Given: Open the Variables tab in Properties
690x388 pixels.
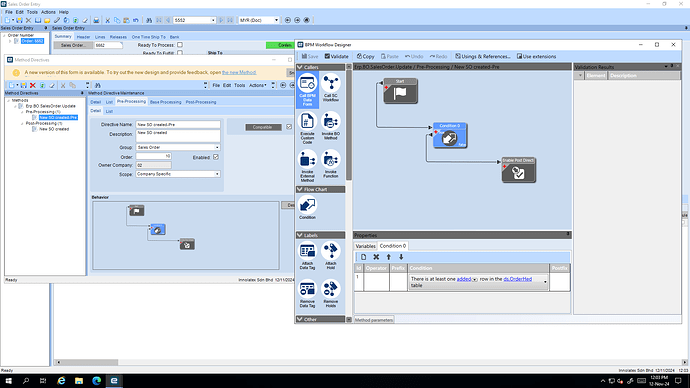Looking at the screenshot, I should pyautogui.click(x=365, y=246).
